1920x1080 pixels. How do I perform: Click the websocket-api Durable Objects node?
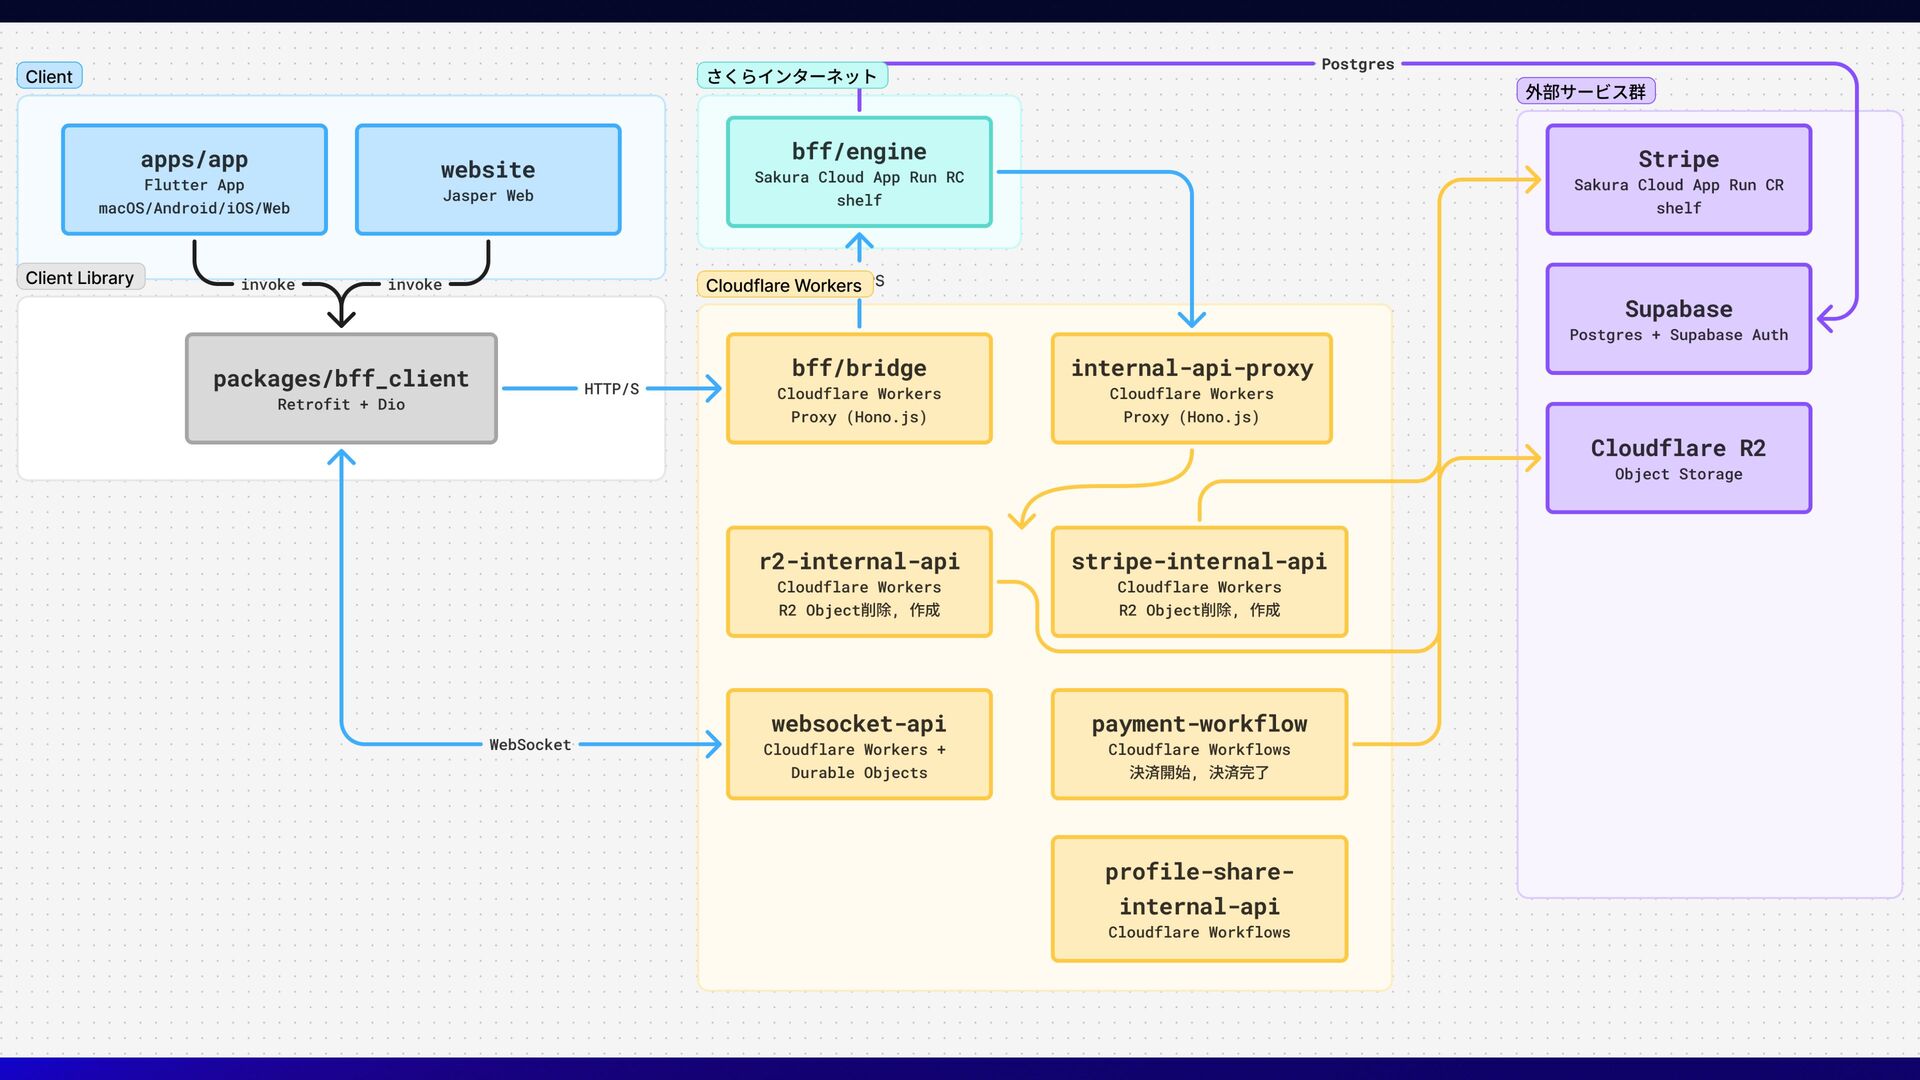tap(859, 745)
